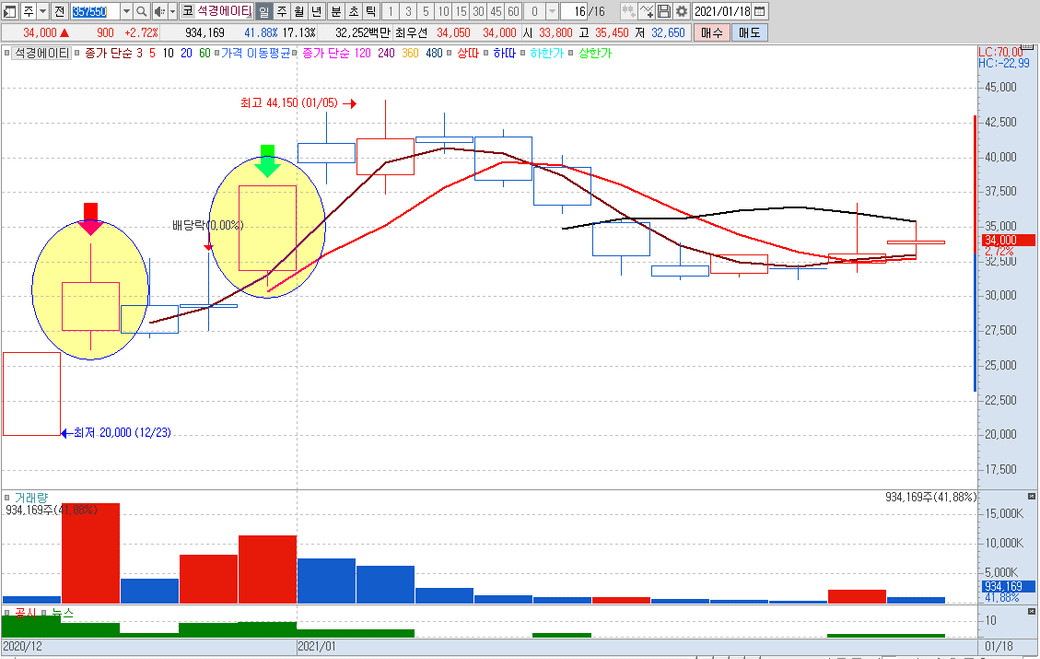Click the candle chart tool icon

[627, 11]
